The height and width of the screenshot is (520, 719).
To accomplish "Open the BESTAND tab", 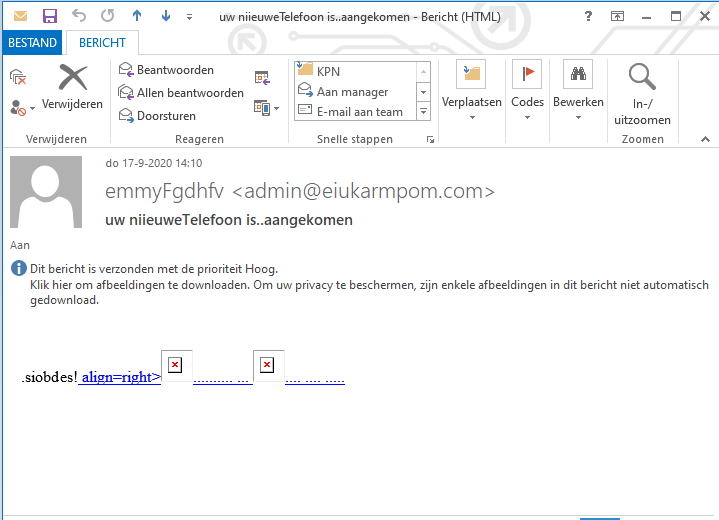I will click(32, 43).
